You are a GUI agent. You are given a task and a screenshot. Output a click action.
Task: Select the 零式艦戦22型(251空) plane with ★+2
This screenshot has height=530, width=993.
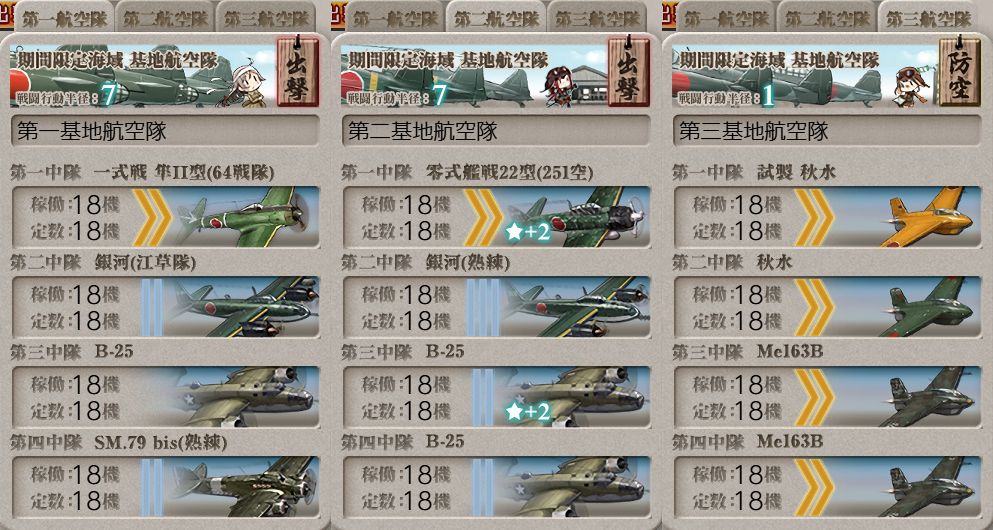pyautogui.click(x=576, y=217)
